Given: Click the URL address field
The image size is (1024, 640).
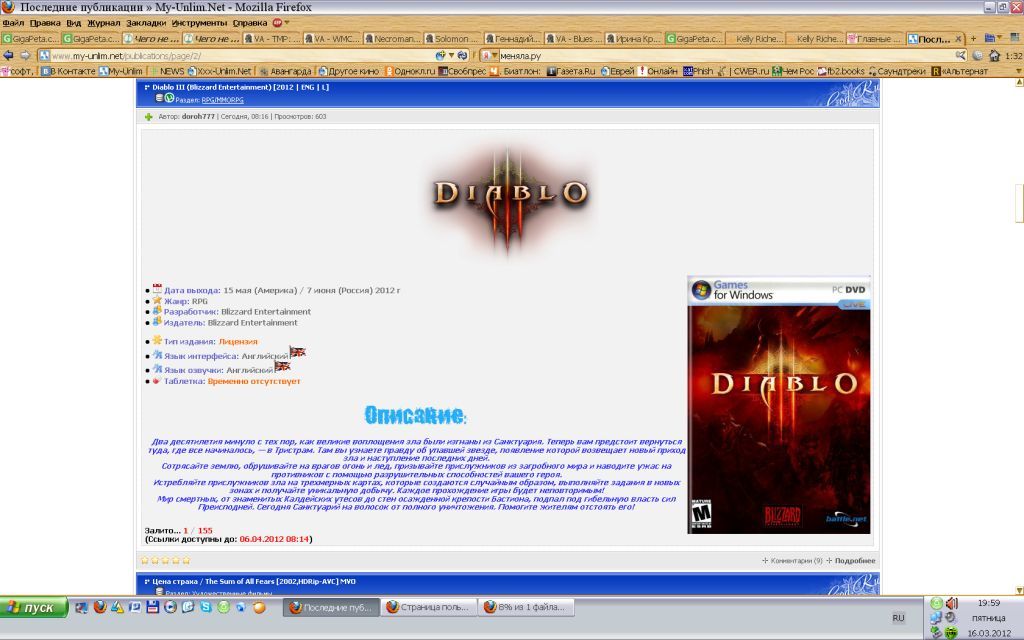Looking at the screenshot, I should pos(242,56).
